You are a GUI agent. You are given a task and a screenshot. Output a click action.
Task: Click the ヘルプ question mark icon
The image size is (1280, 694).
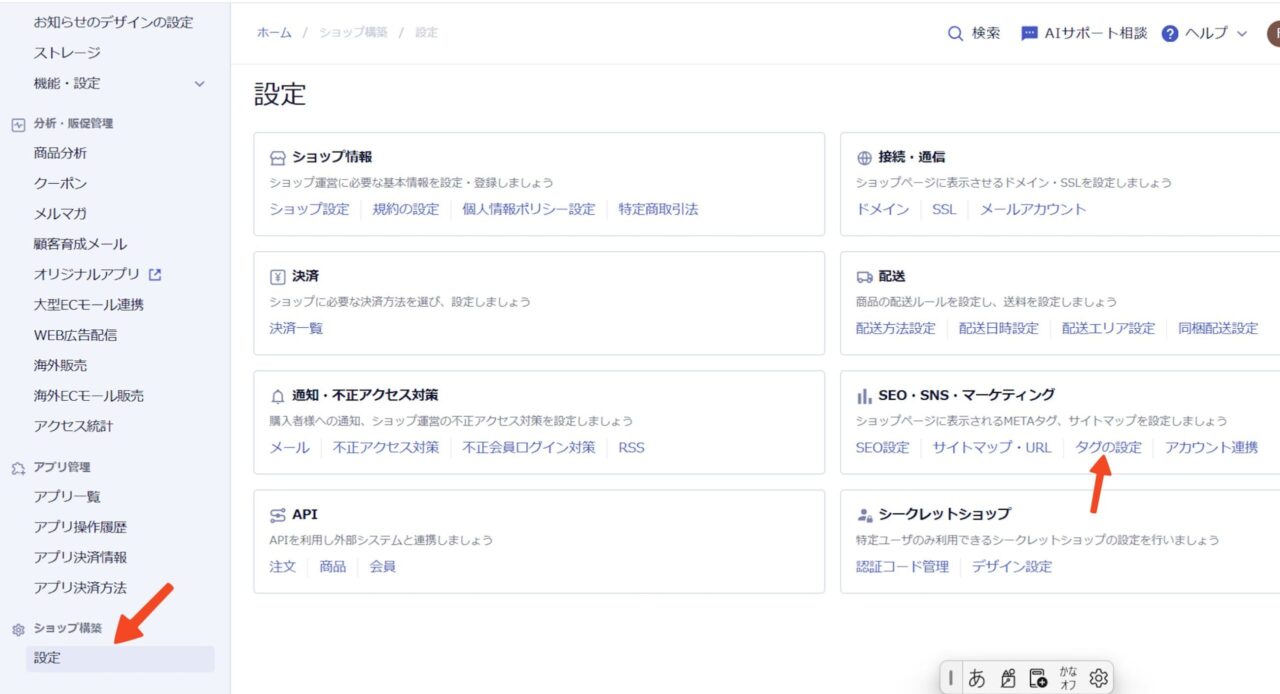[1170, 33]
